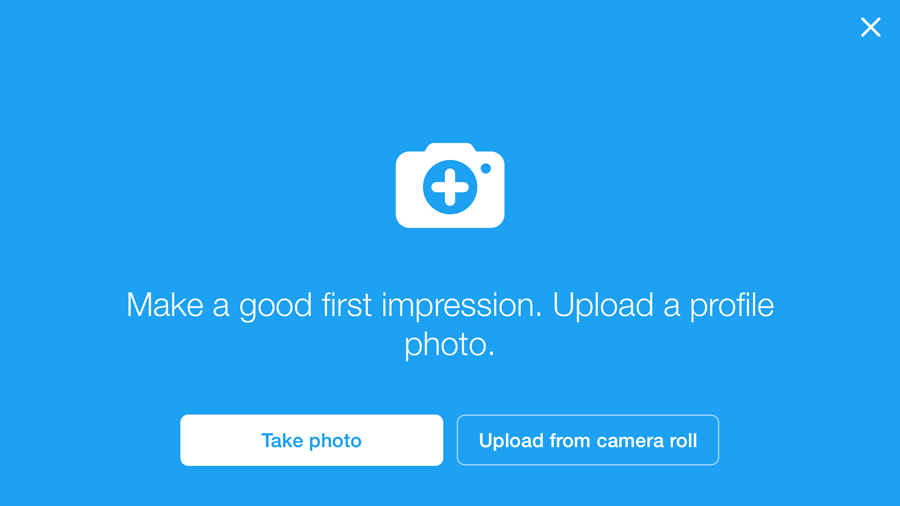Click the 'Upload from camera roll' label text
Viewport: 900px width, 506px height.
coord(588,441)
